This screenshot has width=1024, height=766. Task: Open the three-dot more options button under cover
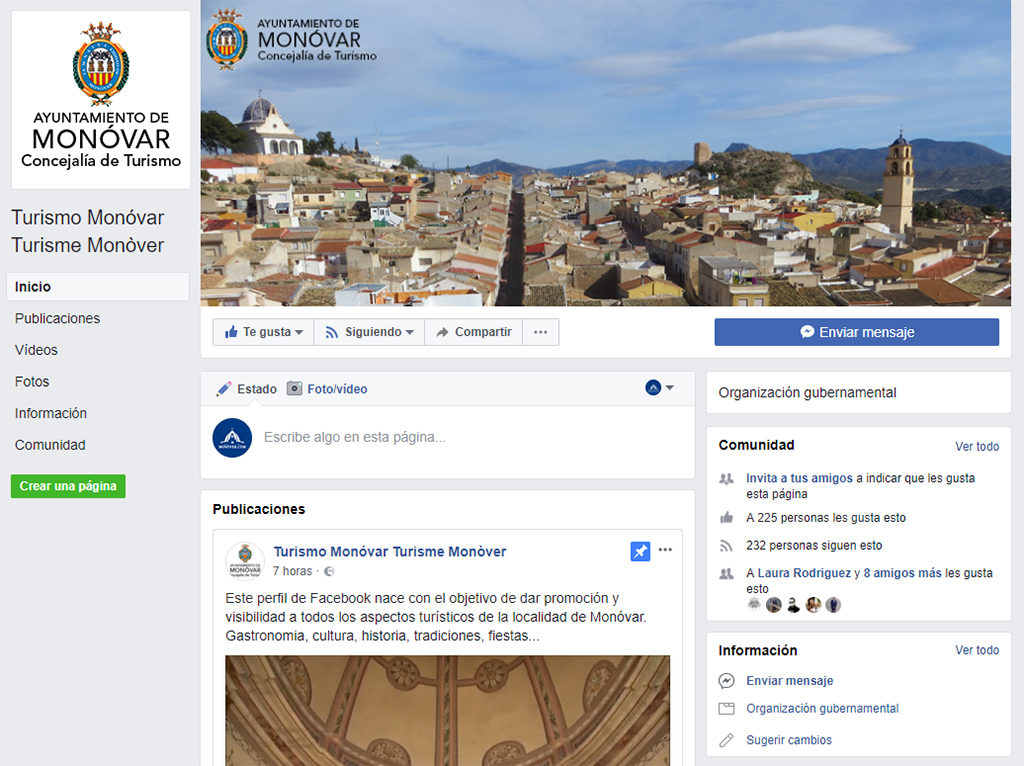(x=540, y=332)
